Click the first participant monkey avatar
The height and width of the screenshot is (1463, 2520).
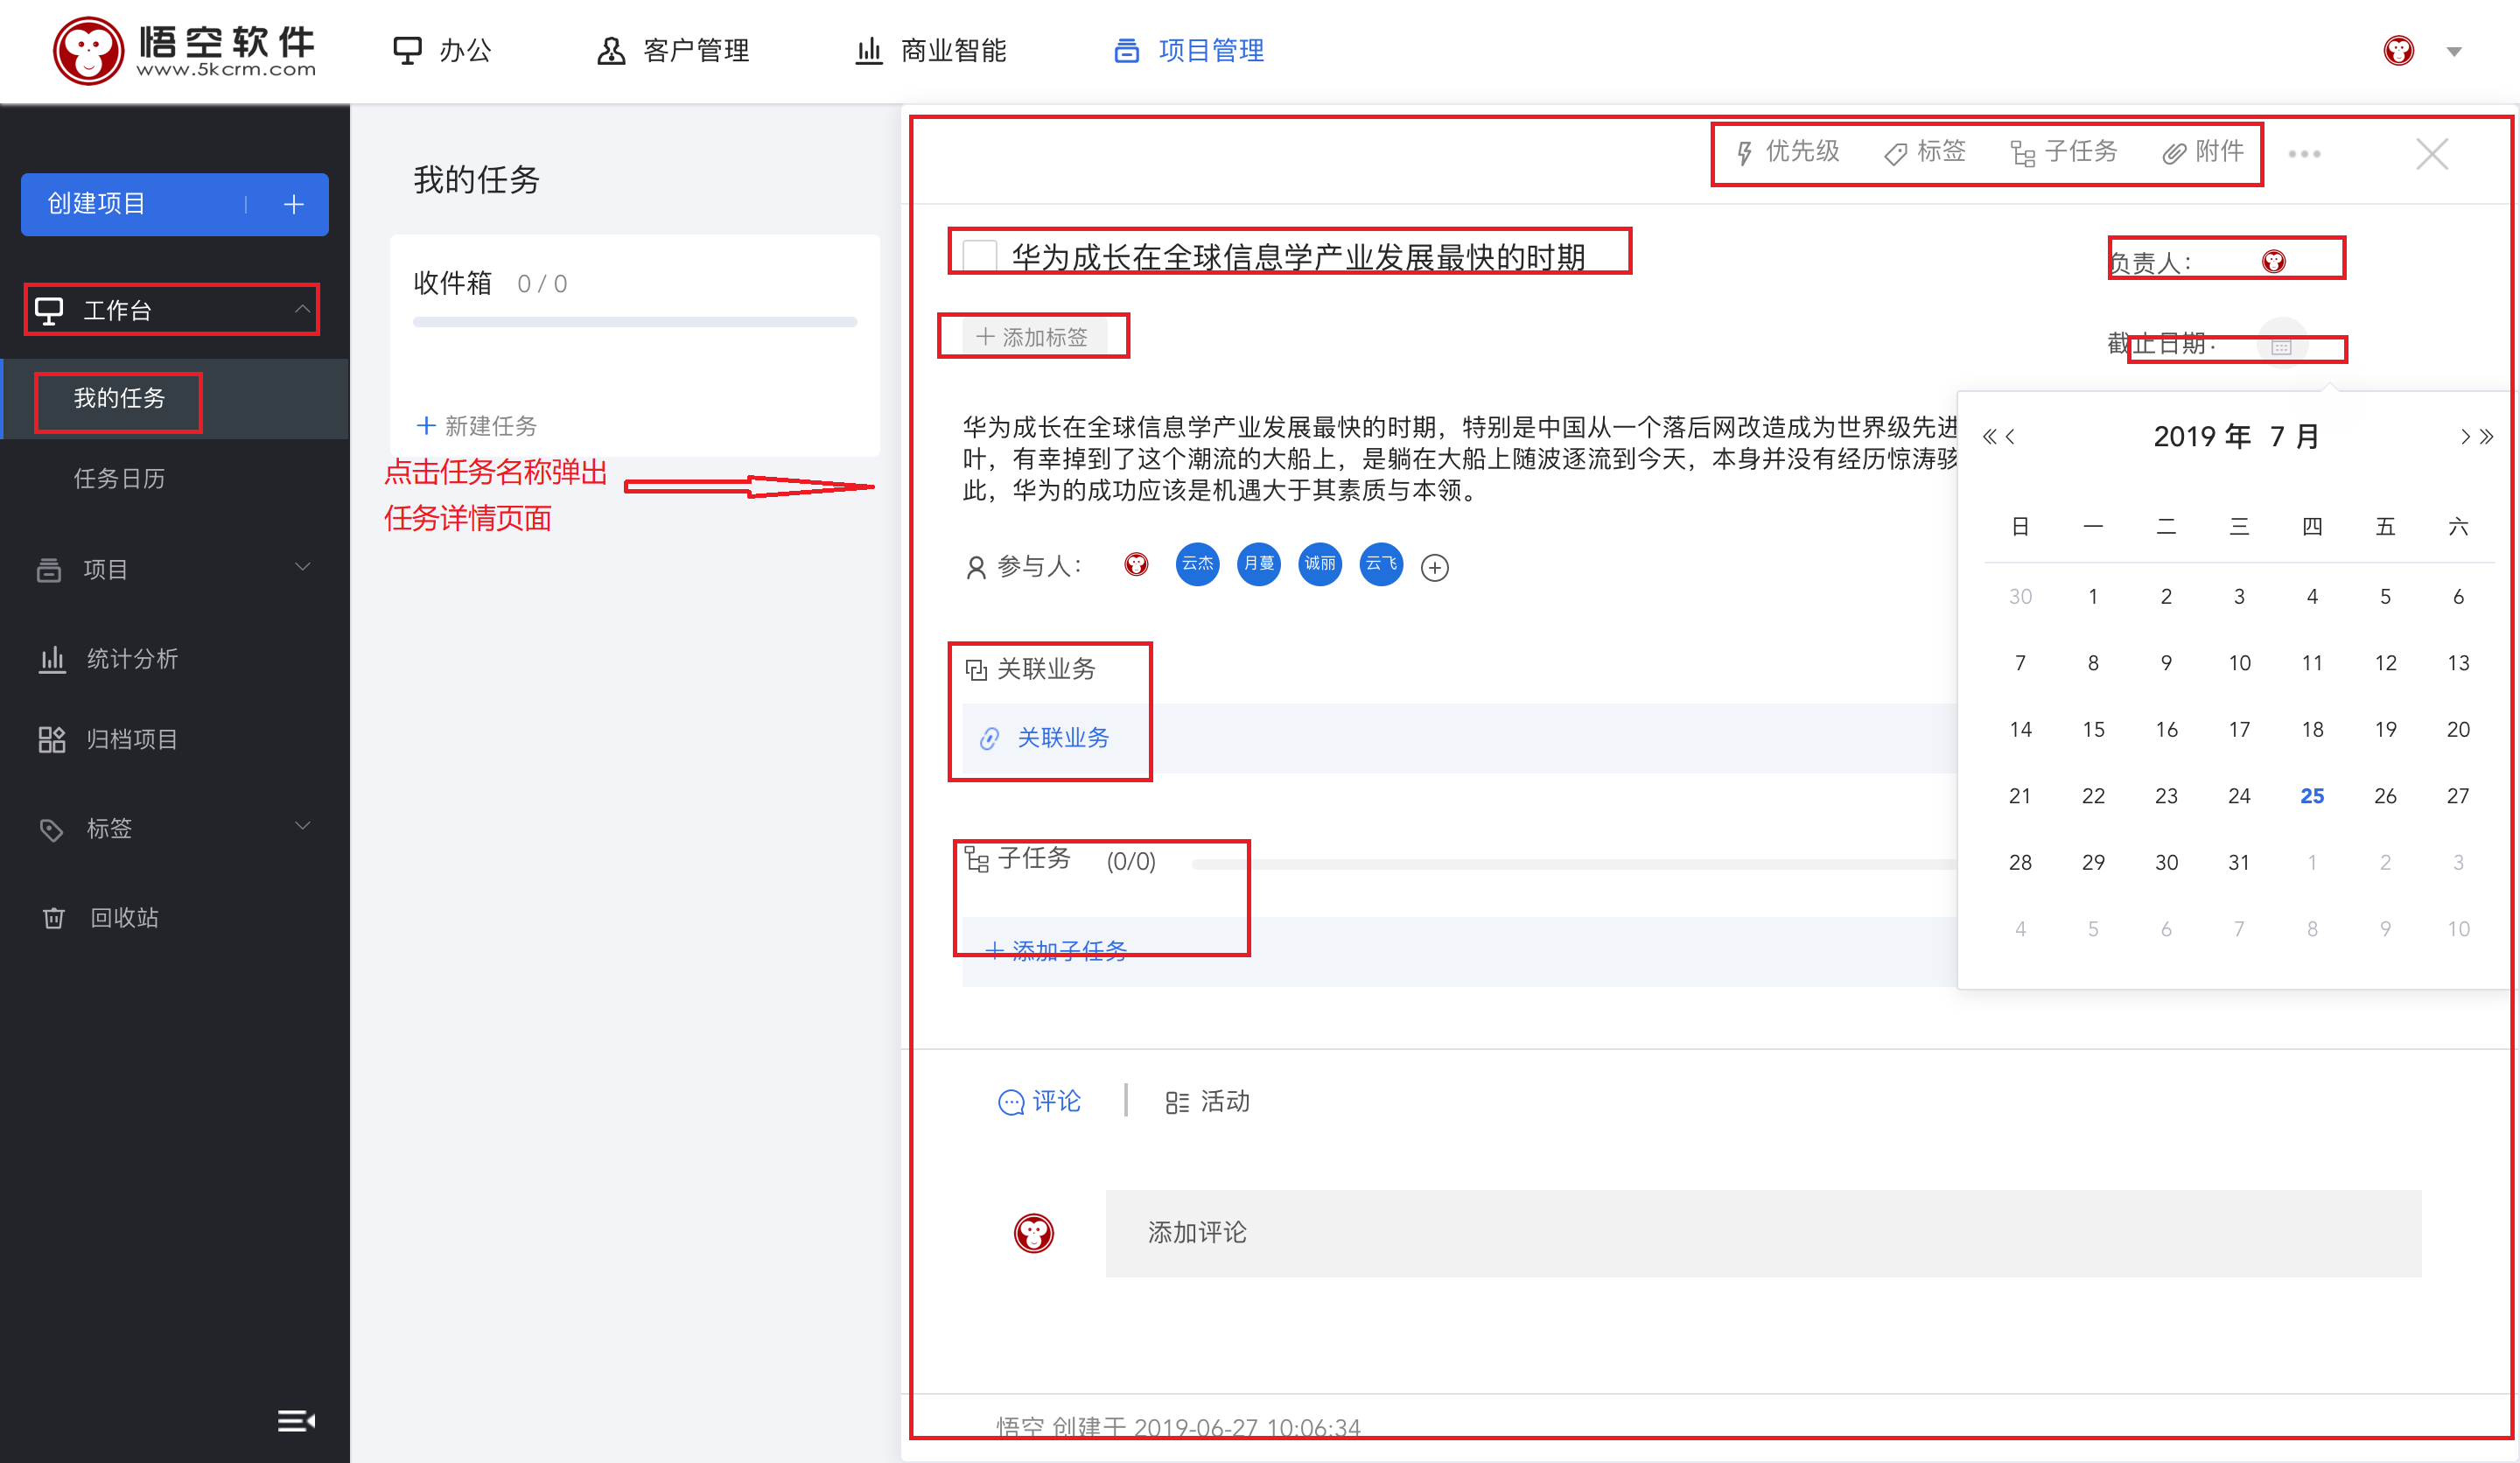point(1136,565)
